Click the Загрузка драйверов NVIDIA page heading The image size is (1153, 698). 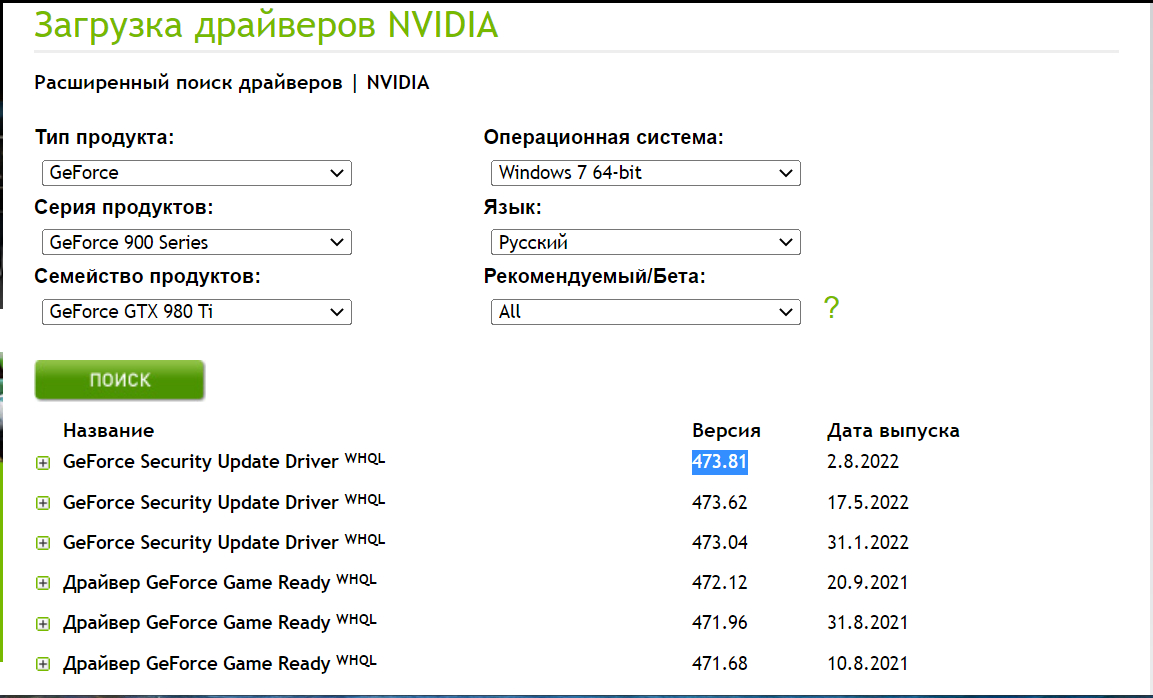266,25
